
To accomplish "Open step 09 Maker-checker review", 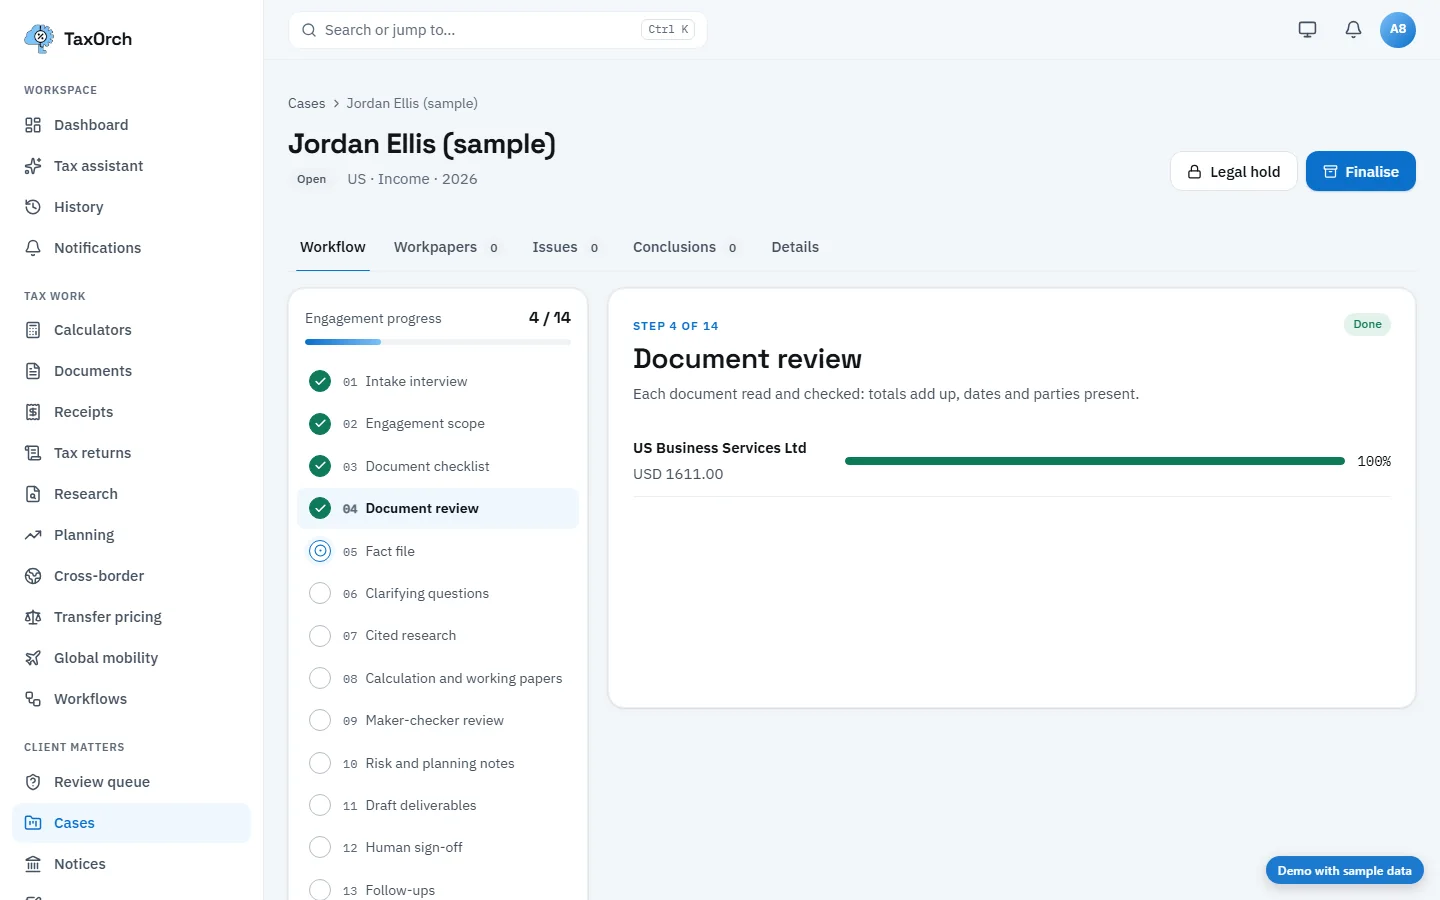I will 438,720.
